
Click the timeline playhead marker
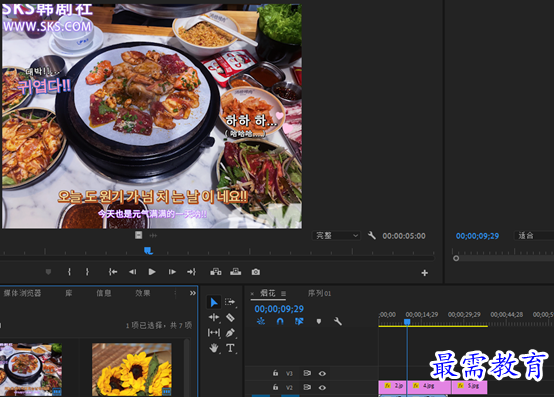tap(407, 322)
